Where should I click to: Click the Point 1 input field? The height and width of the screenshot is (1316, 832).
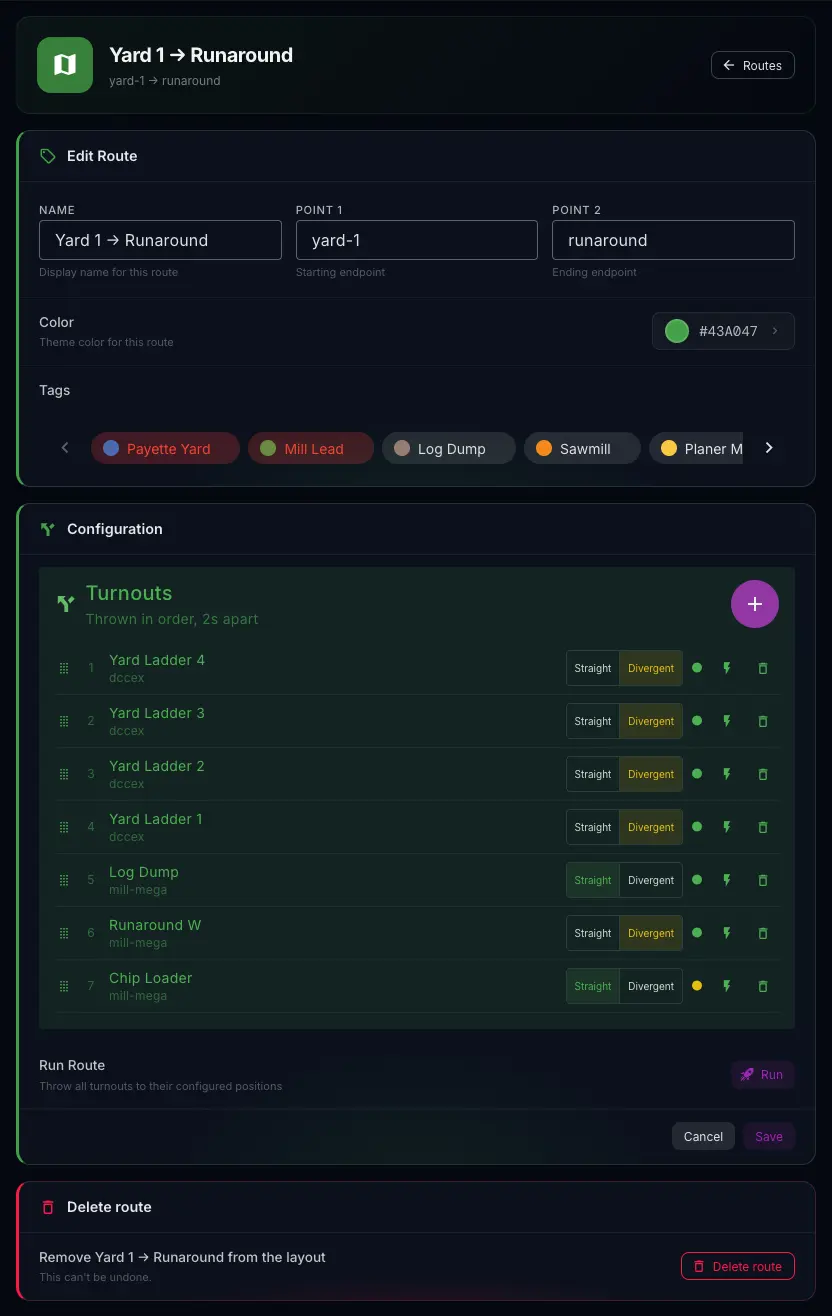pos(417,240)
